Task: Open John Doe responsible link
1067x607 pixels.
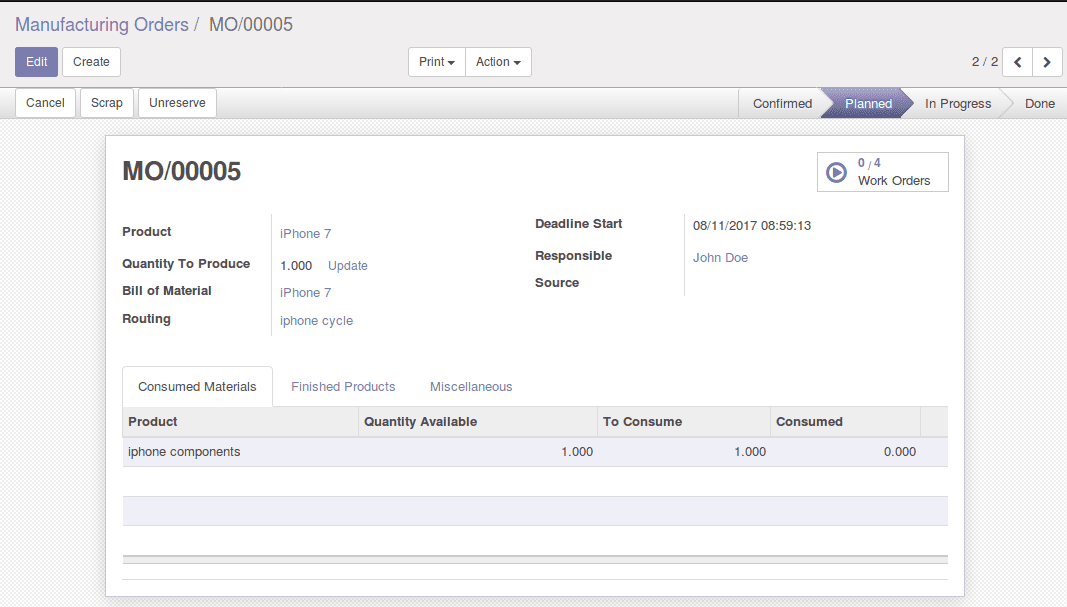Action: (720, 257)
